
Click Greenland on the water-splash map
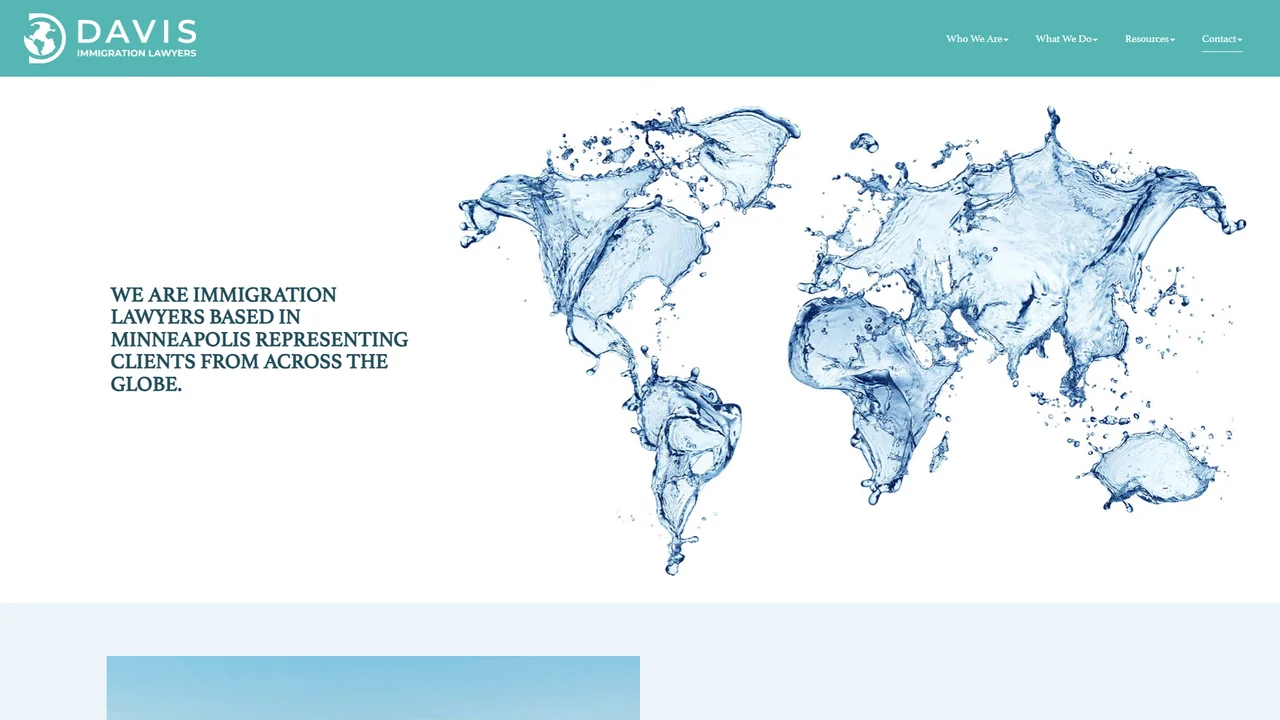coord(740,155)
